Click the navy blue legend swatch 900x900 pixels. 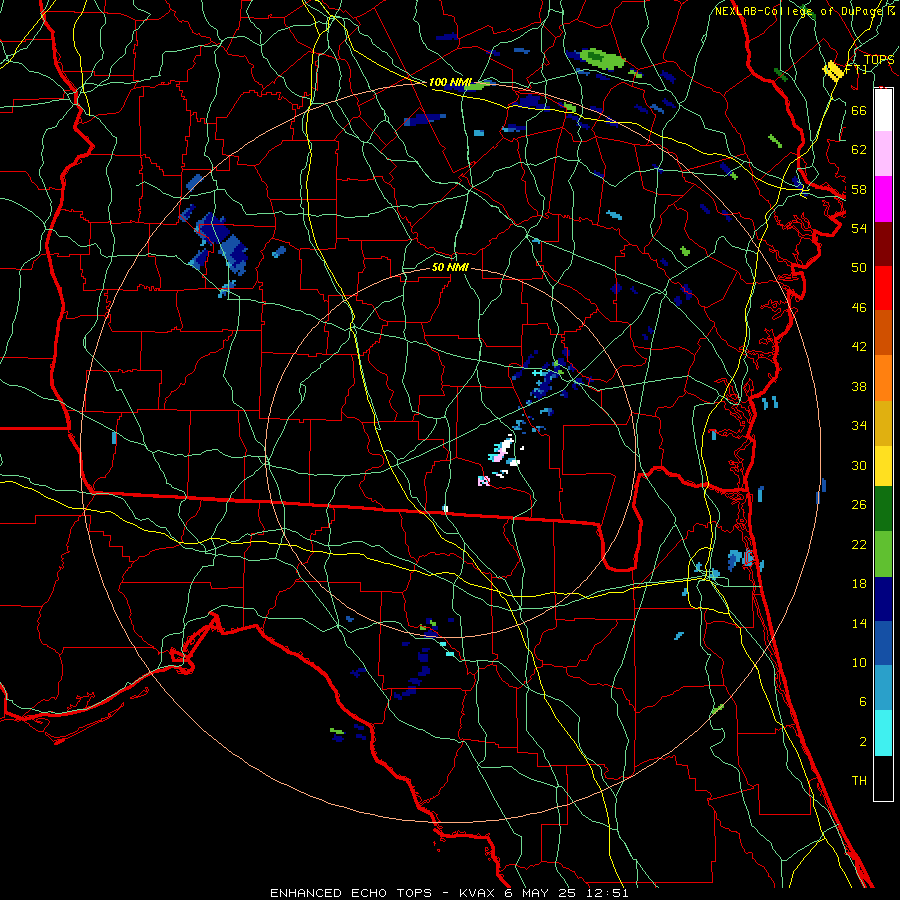883,599
